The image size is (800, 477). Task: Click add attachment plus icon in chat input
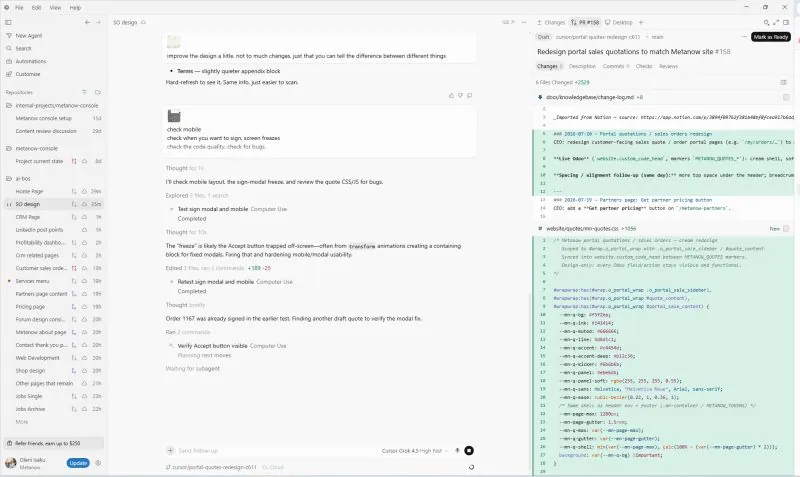coord(170,450)
